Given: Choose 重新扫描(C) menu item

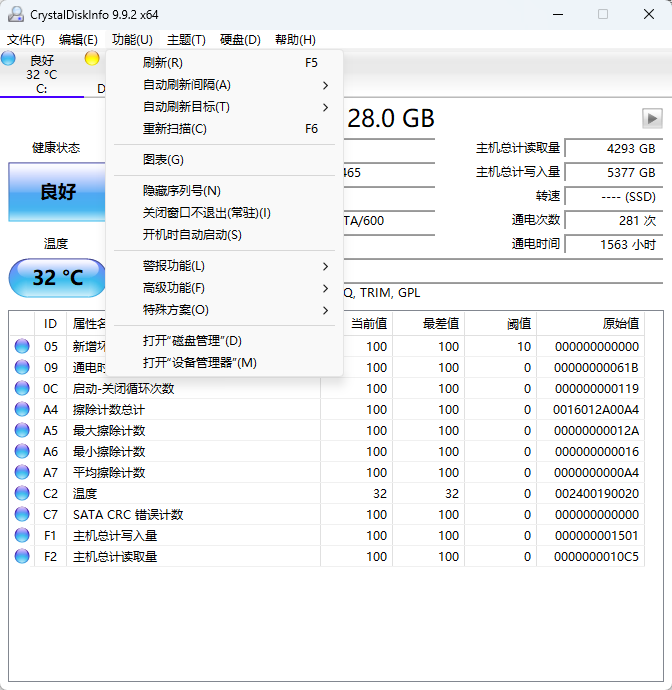Looking at the screenshot, I should [224, 128].
